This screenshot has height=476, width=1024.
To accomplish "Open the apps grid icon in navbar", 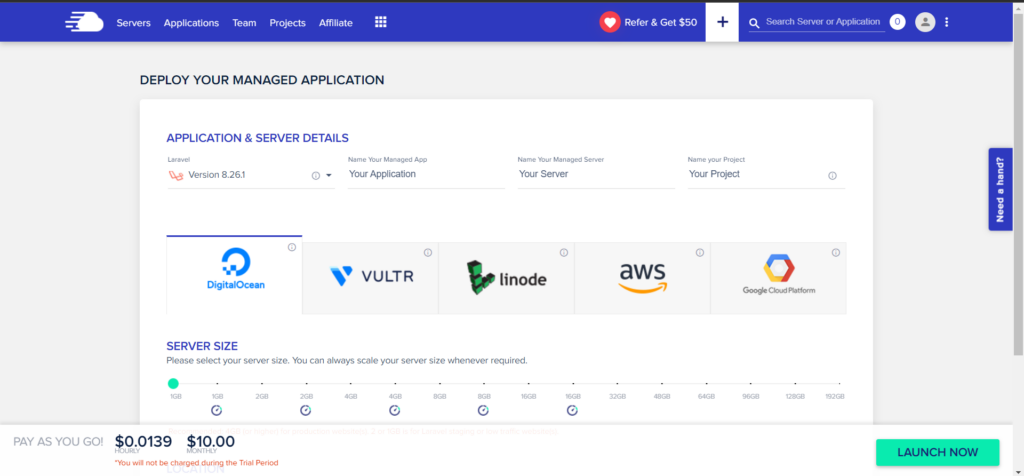I will (381, 22).
